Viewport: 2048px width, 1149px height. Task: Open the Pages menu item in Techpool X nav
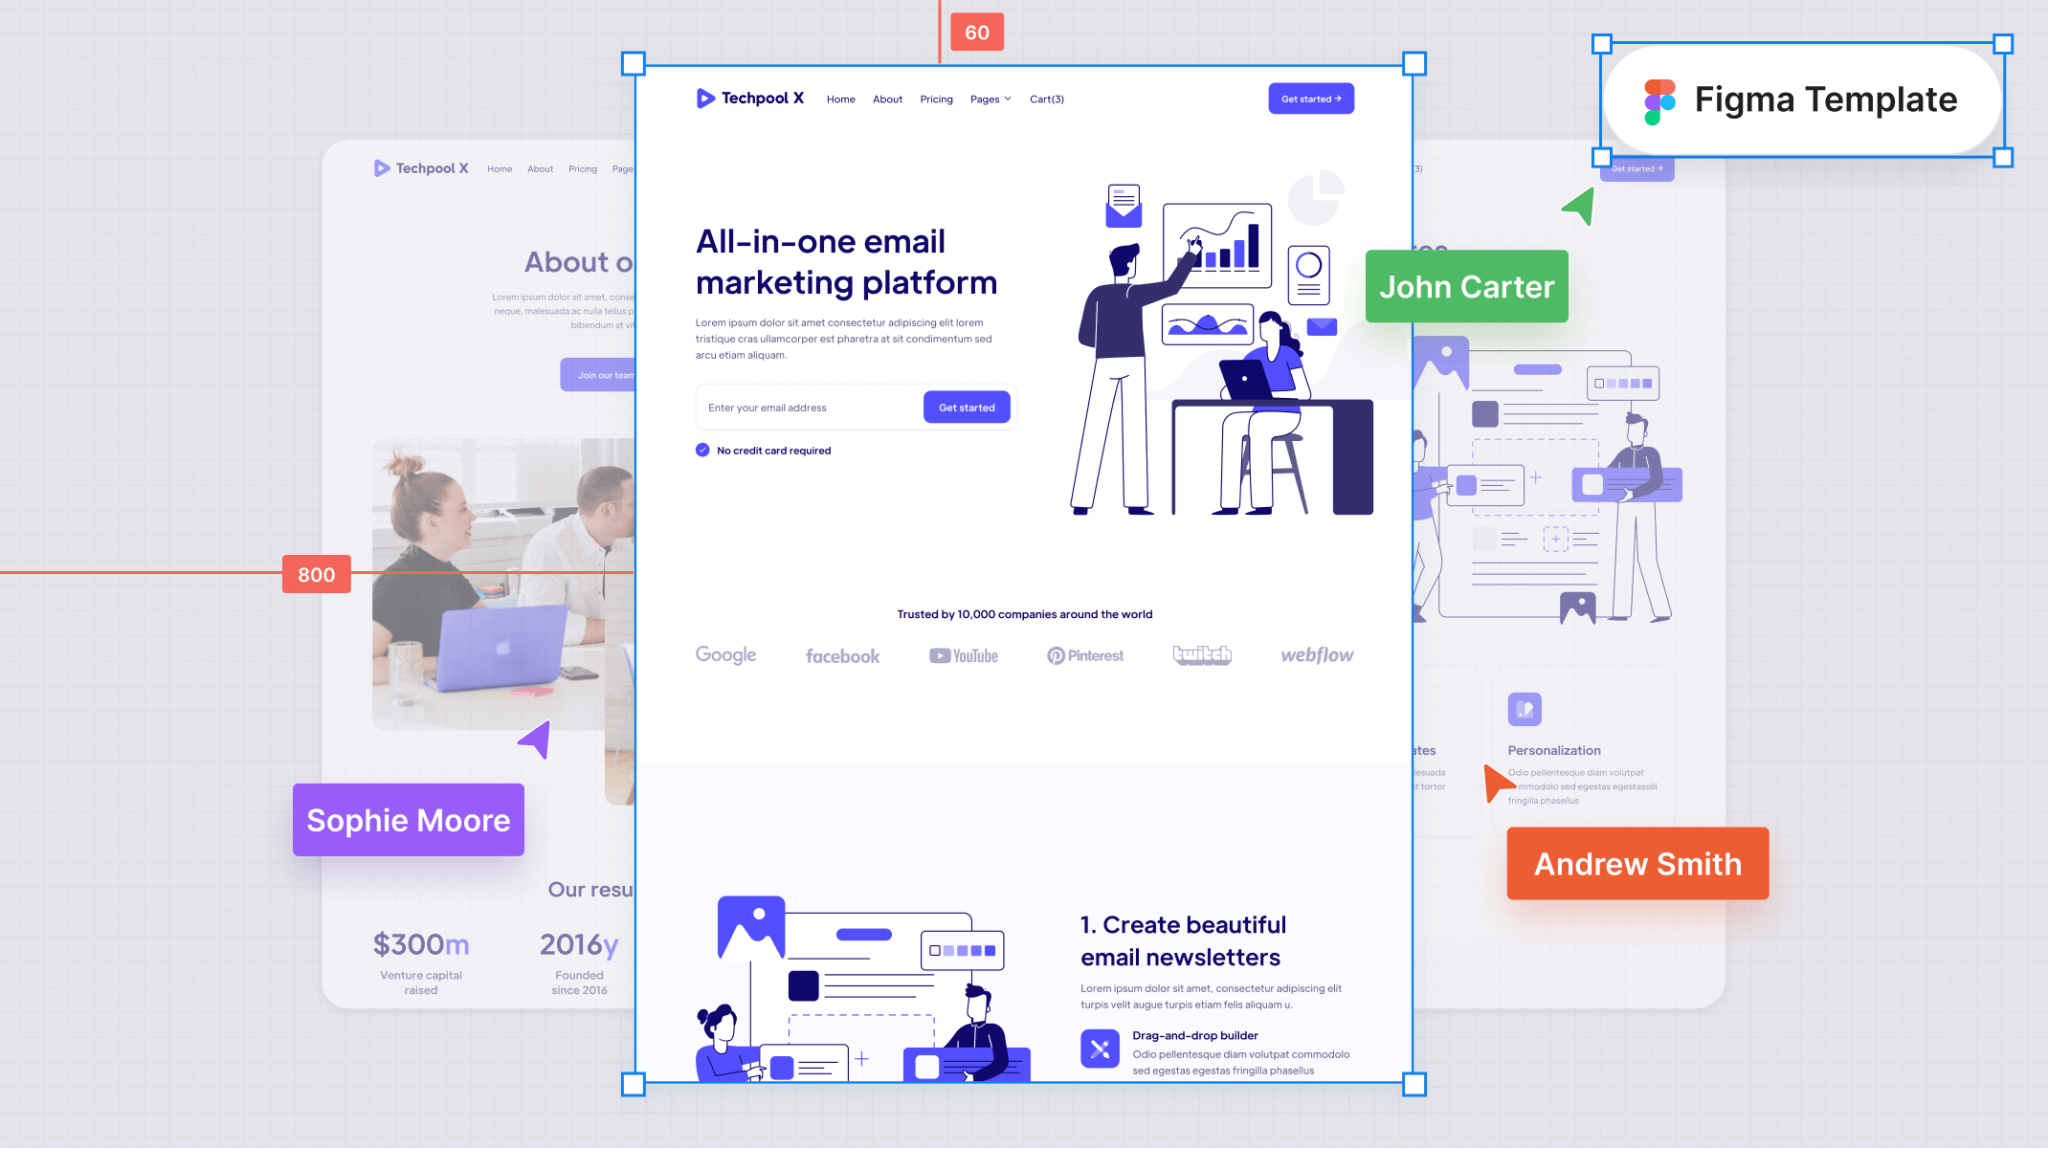click(989, 98)
